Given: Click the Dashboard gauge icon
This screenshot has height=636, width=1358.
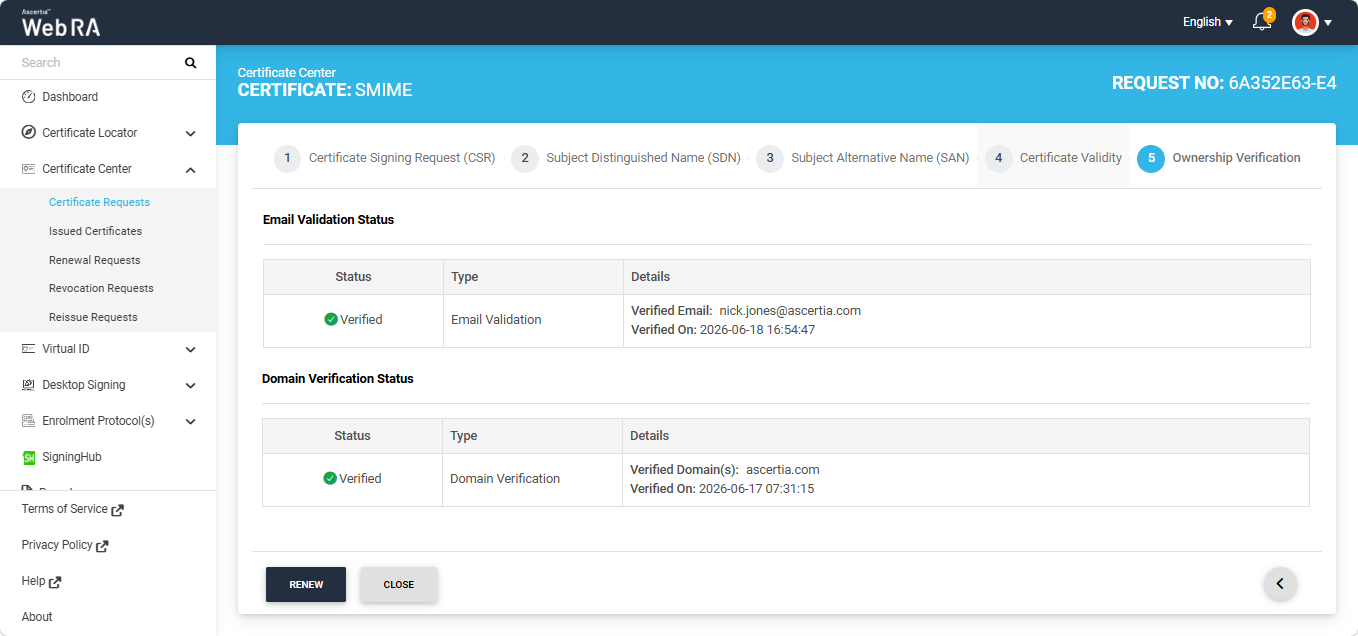Looking at the screenshot, I should point(28,97).
